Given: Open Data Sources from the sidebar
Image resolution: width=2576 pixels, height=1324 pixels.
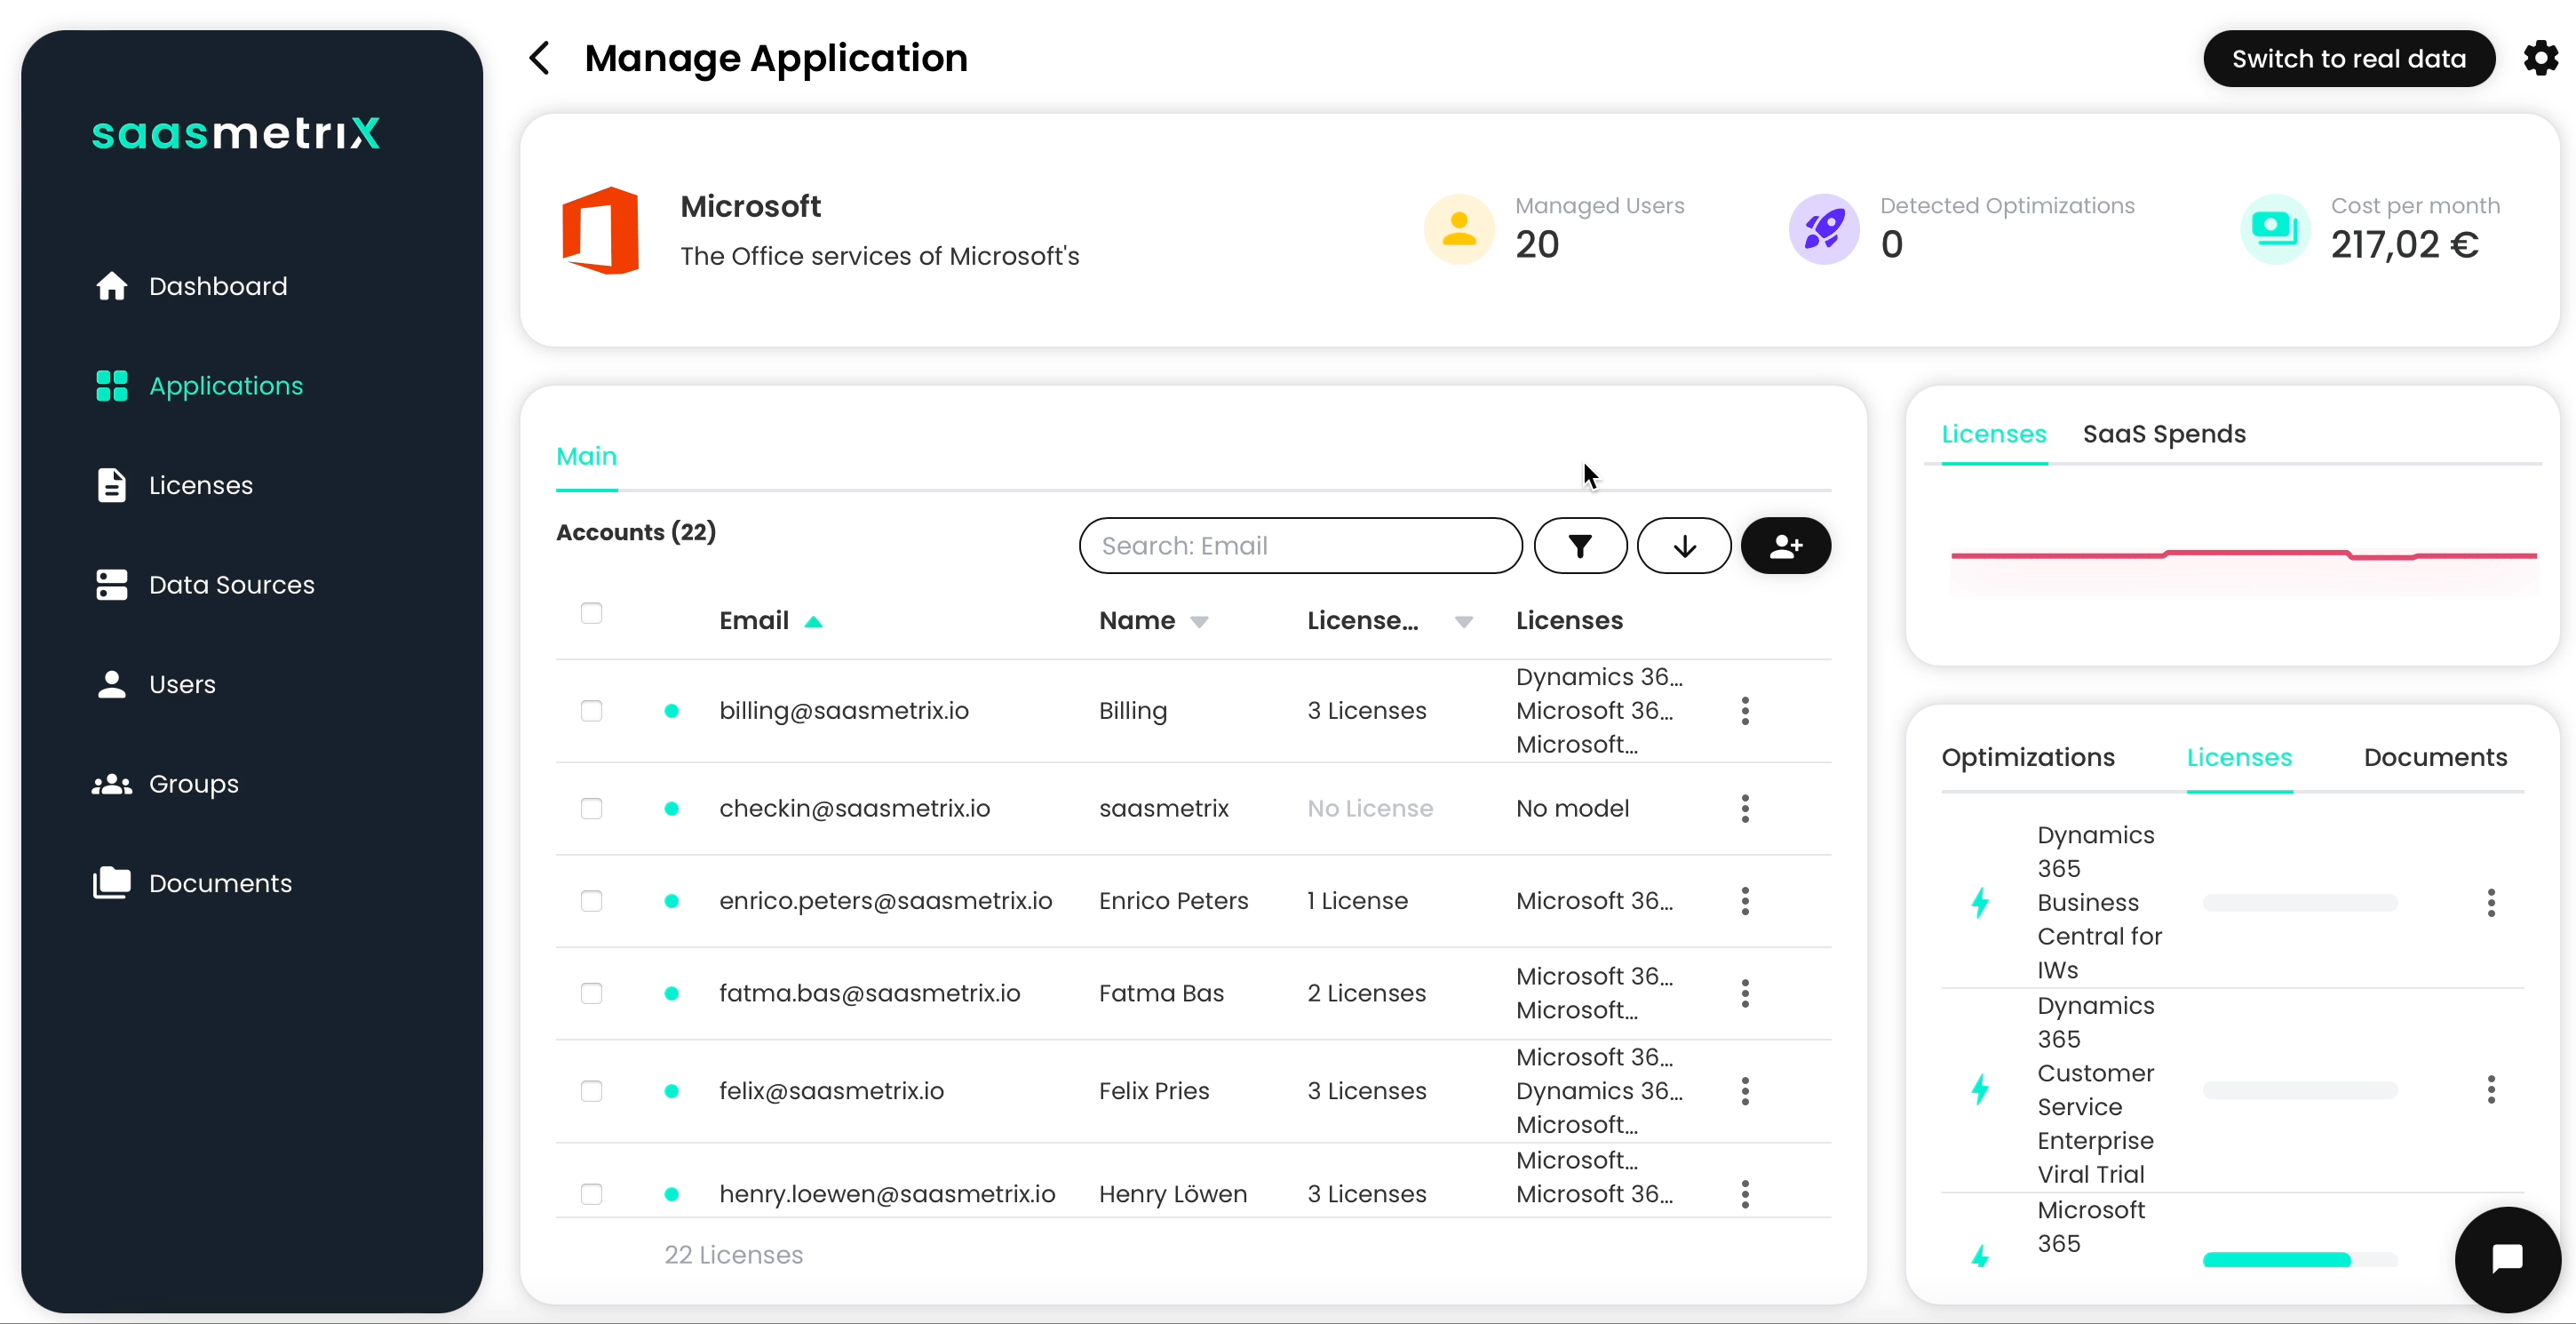Looking at the screenshot, I should [x=231, y=585].
